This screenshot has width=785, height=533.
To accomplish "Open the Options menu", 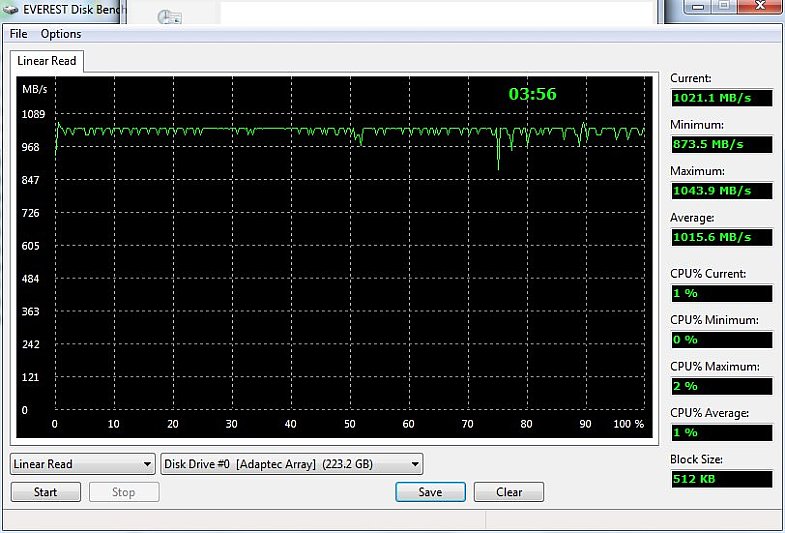I will pyautogui.click(x=61, y=34).
